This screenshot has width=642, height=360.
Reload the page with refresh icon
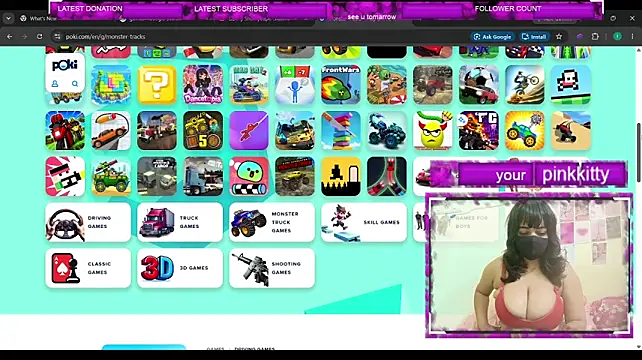click(39, 36)
